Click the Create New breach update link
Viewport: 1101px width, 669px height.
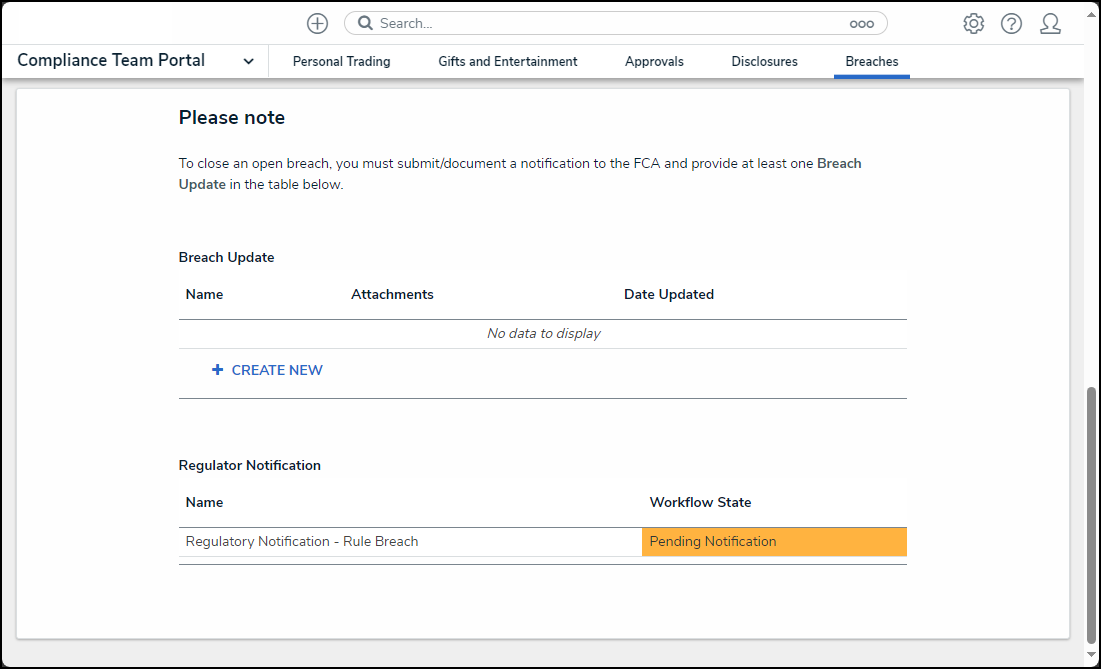[277, 370]
